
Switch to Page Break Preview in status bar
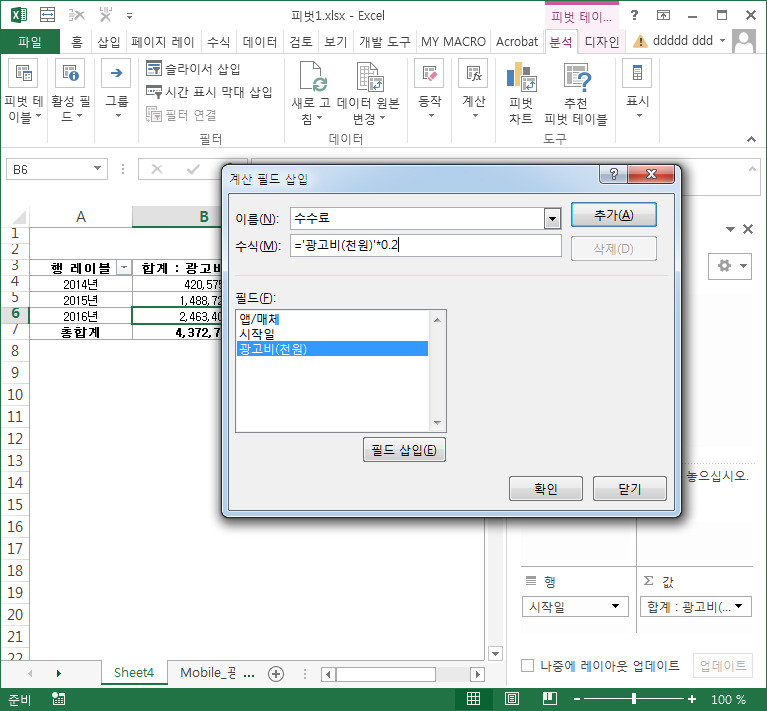coord(550,699)
